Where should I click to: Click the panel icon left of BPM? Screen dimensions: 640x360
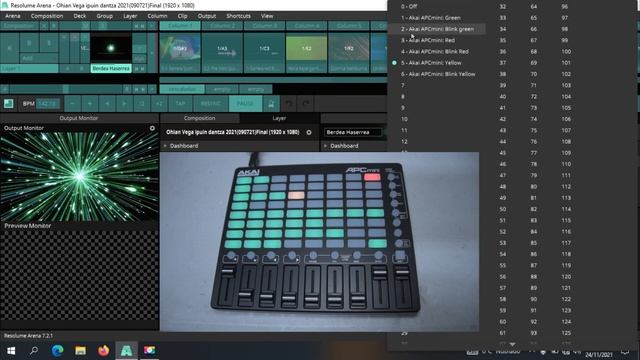pos(8,104)
